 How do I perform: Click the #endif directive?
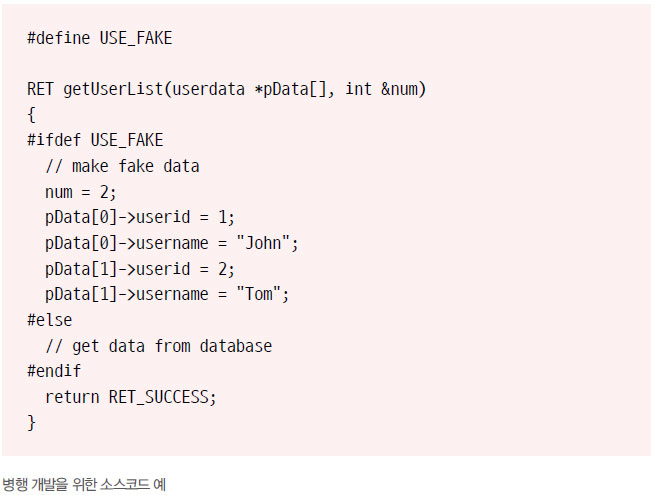tap(54, 371)
